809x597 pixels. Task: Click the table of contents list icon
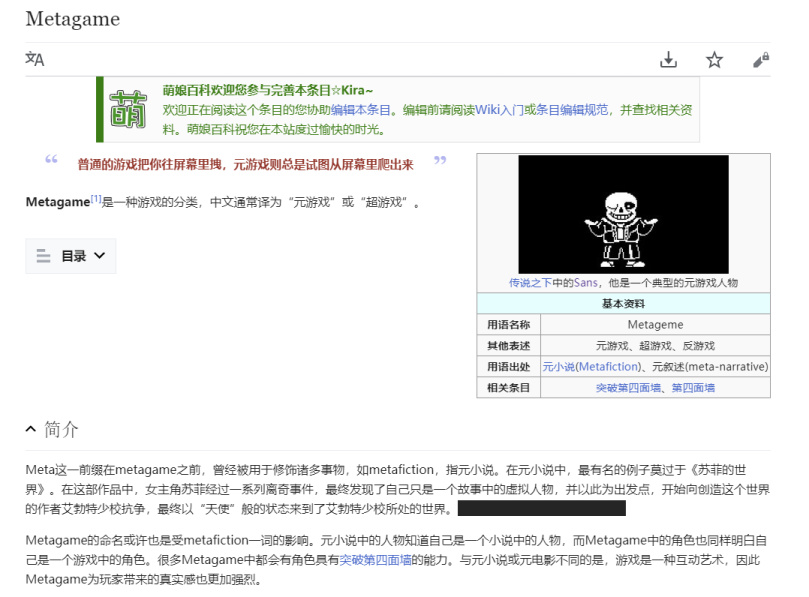[x=43, y=256]
